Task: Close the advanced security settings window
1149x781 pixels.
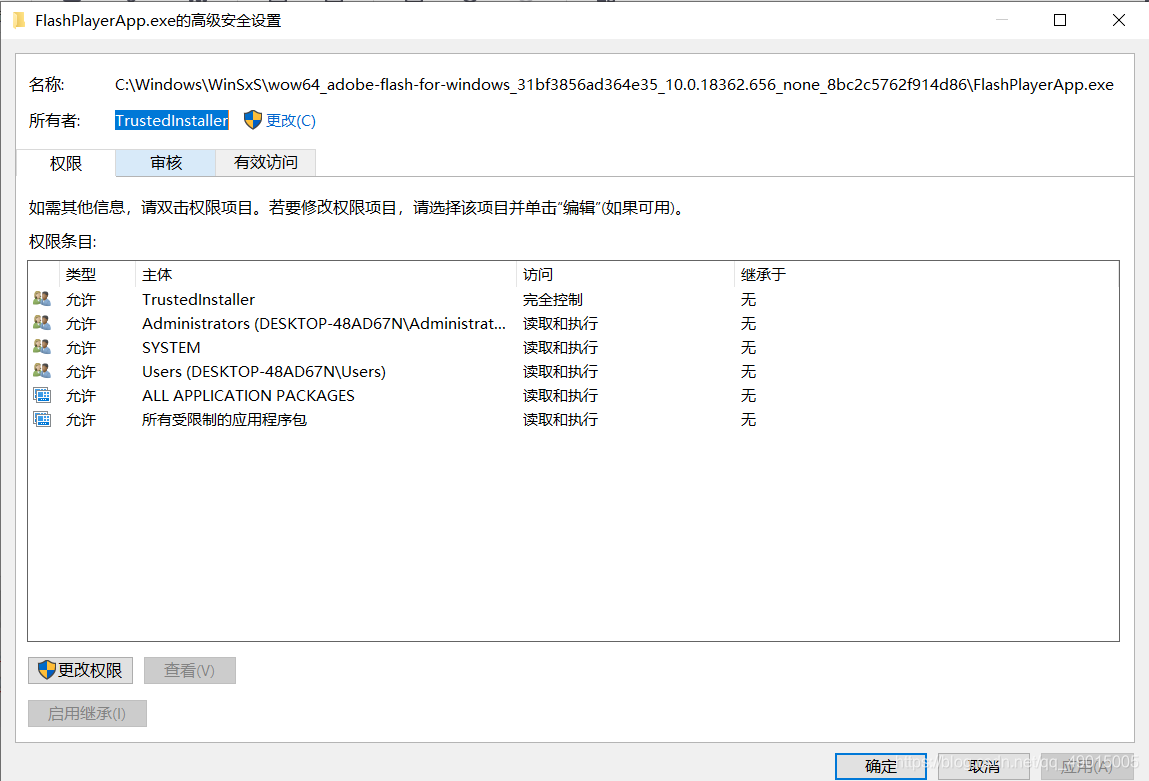Action: [x=1118, y=21]
